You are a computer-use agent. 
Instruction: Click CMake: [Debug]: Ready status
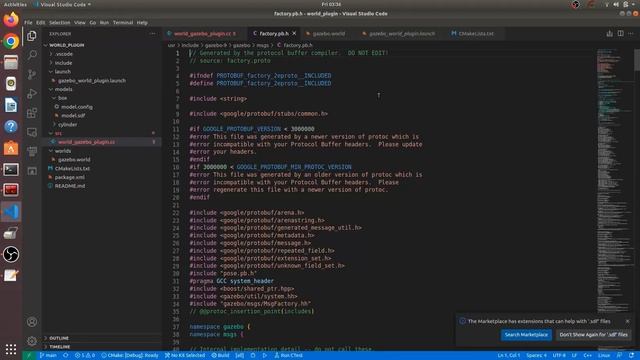(130, 356)
